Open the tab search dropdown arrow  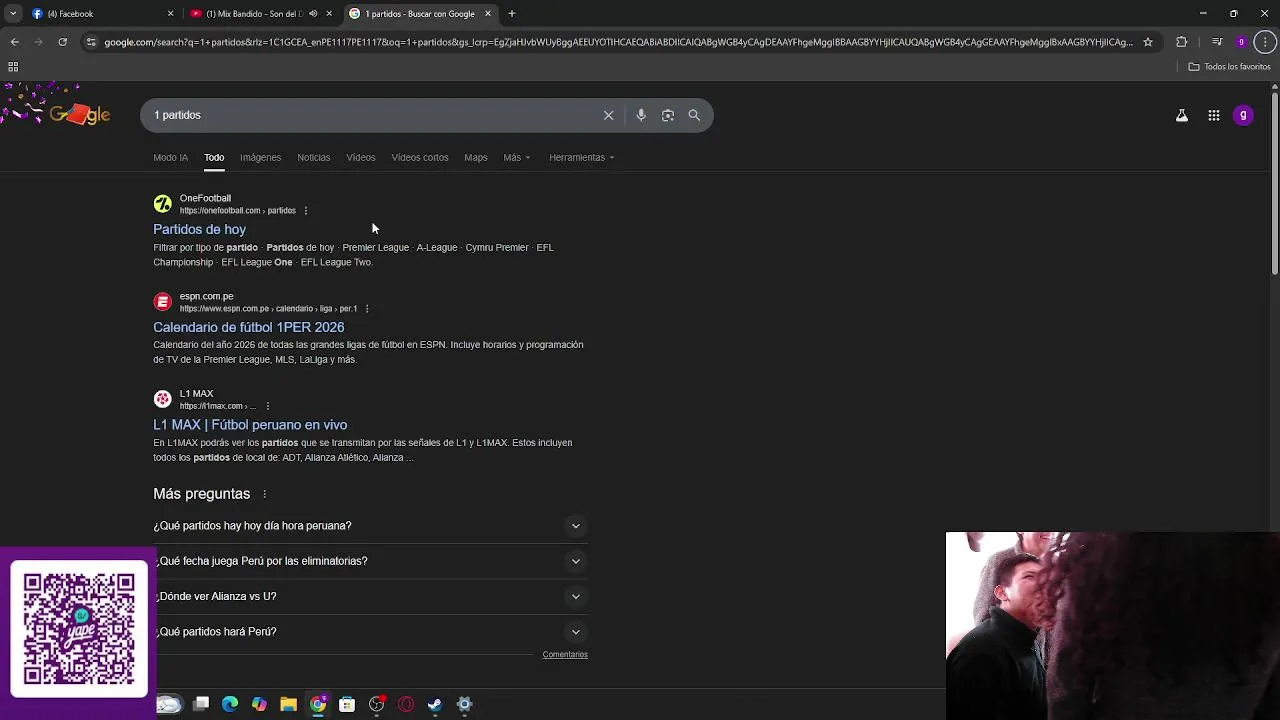(x=13, y=14)
